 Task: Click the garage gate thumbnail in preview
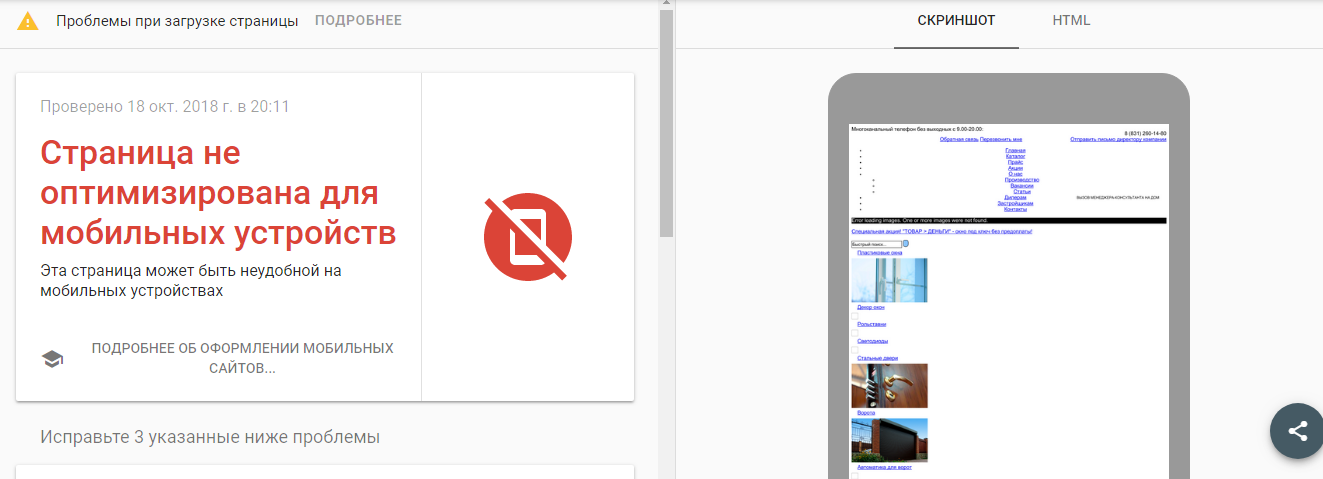[x=889, y=440]
